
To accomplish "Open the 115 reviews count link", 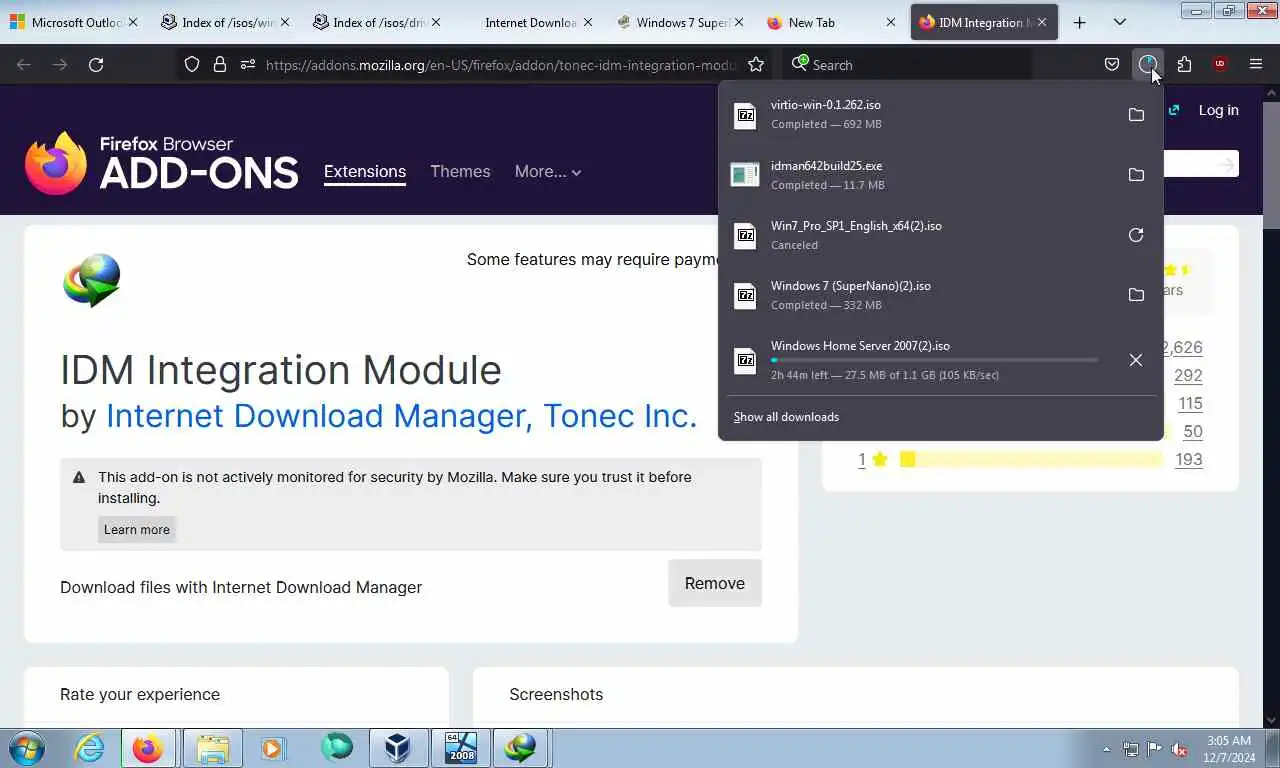I will 1190,403.
